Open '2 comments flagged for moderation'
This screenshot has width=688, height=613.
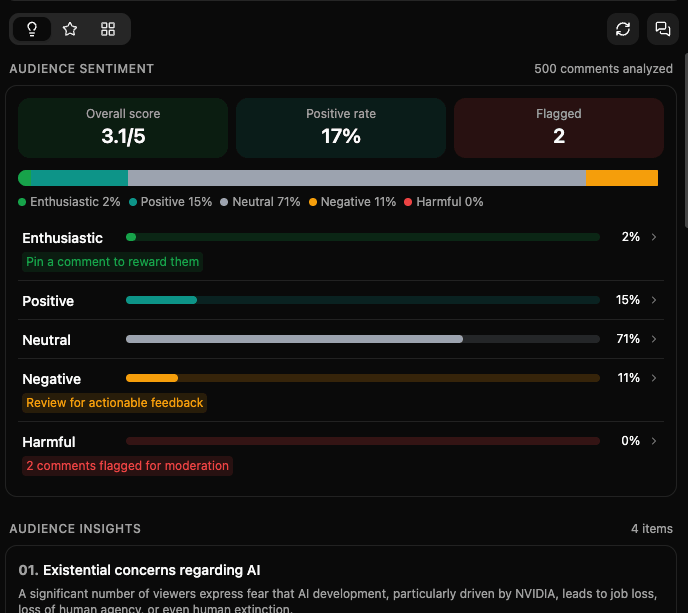(x=127, y=466)
